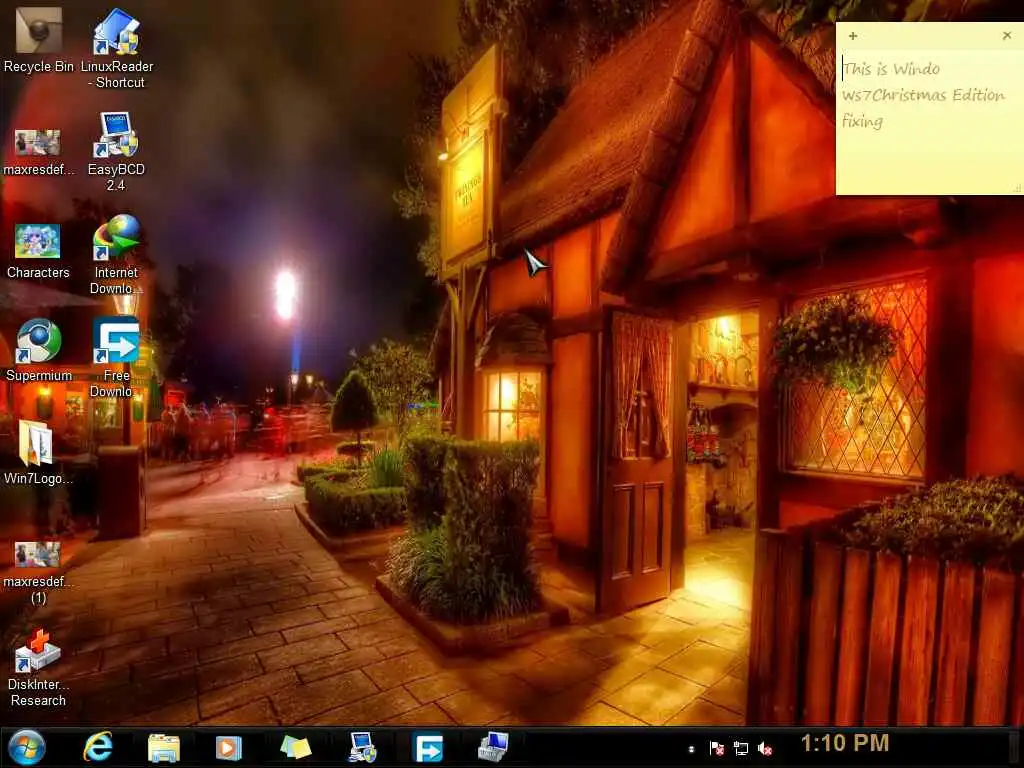Open EasyBCD taskbar icon with shield
Screen dimensions: 1024x768
click(362, 747)
